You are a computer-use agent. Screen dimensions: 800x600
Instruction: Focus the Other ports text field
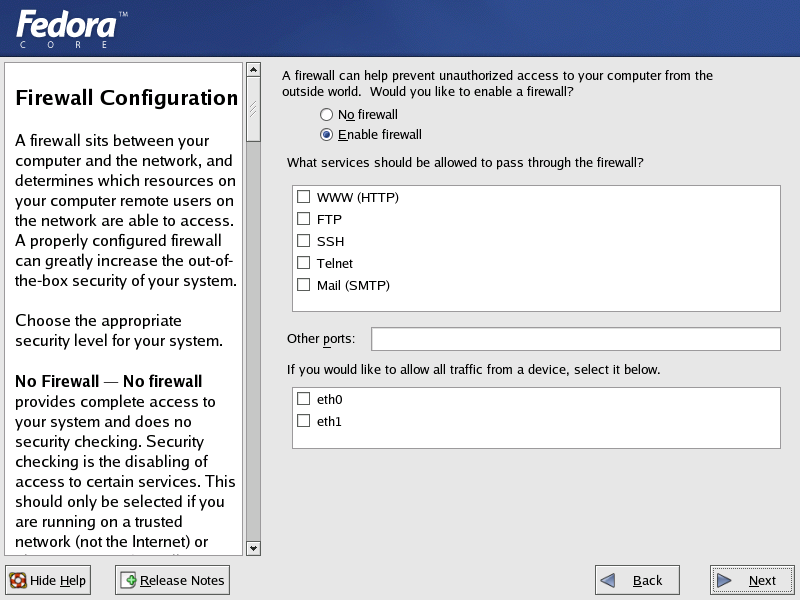(x=576, y=339)
